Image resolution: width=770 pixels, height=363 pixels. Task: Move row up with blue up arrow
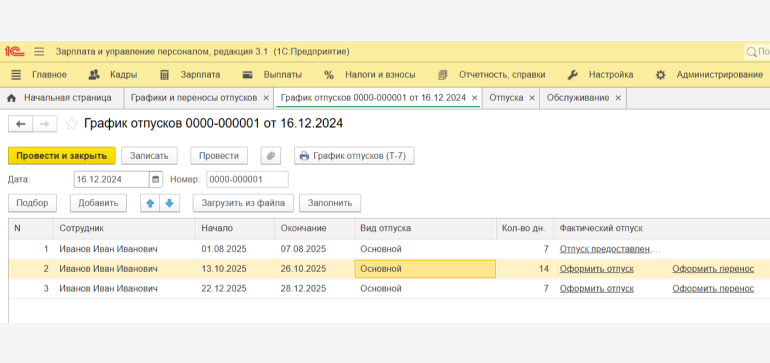tap(150, 203)
